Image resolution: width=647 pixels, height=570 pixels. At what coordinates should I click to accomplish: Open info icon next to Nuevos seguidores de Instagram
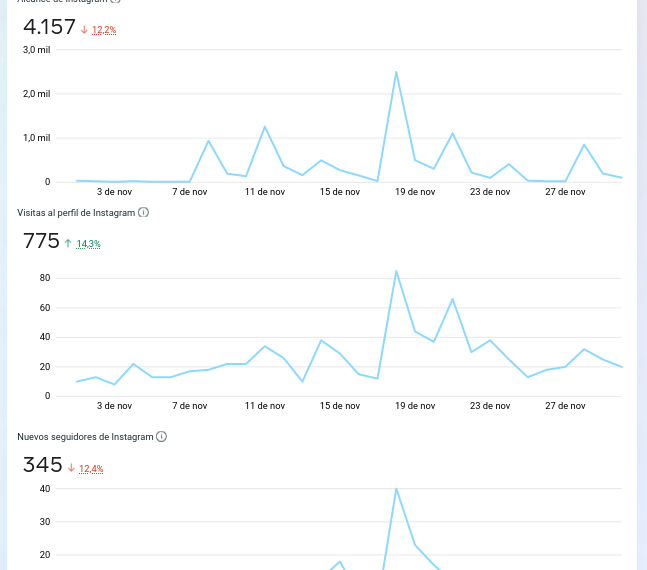pos(161,437)
